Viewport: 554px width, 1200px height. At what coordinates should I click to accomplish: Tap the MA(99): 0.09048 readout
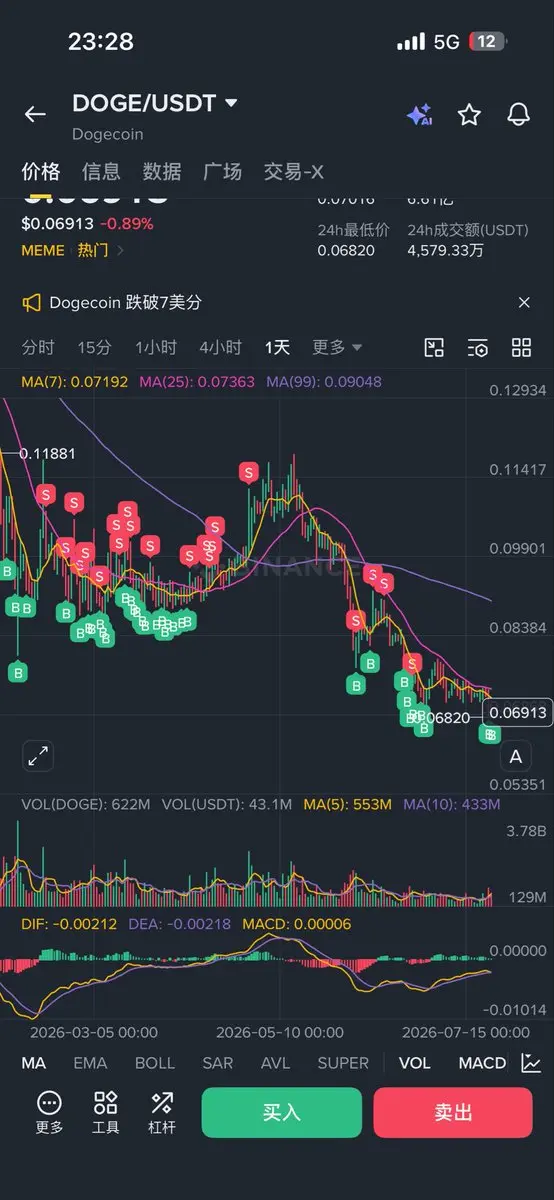click(324, 381)
